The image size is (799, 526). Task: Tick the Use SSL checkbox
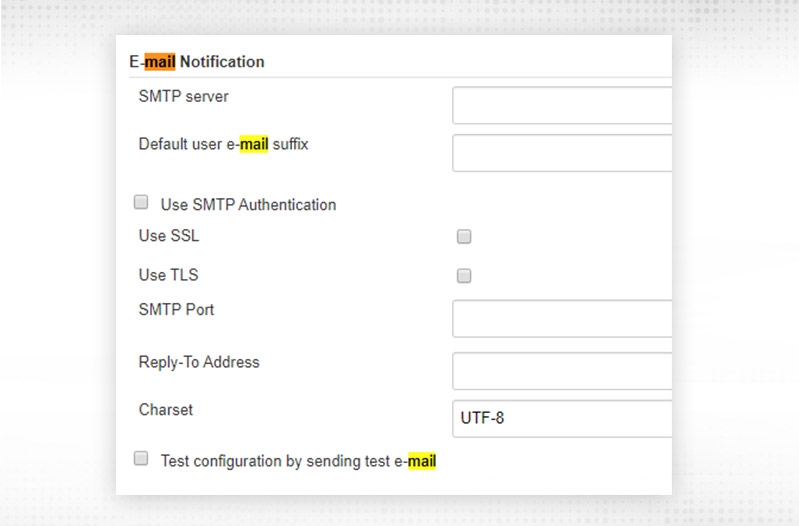pyautogui.click(x=464, y=237)
